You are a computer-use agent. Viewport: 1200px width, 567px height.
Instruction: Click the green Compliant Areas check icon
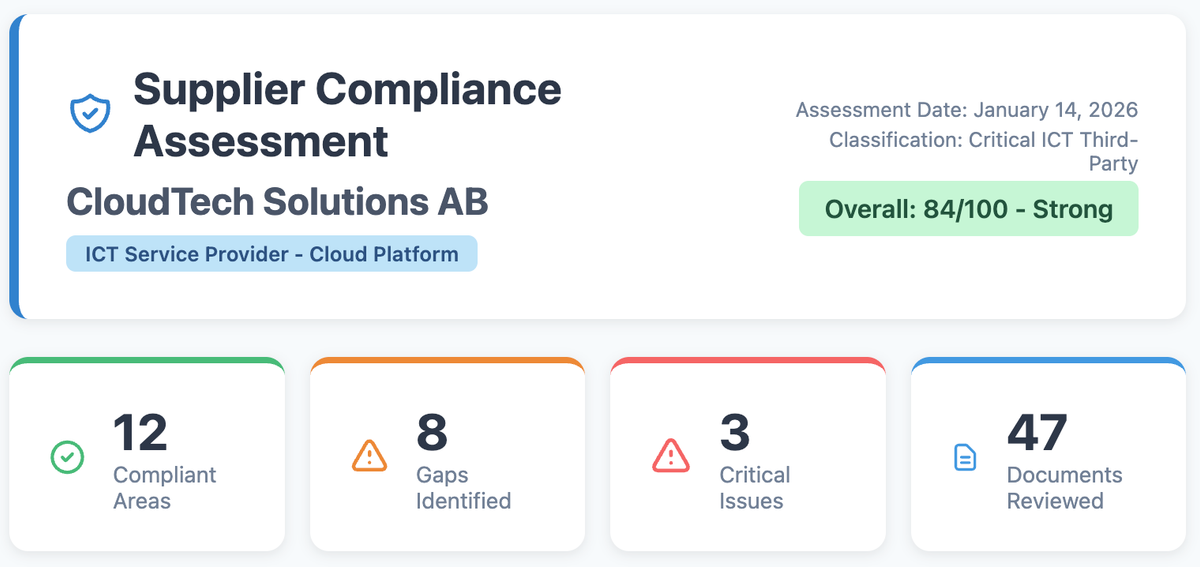(67, 458)
